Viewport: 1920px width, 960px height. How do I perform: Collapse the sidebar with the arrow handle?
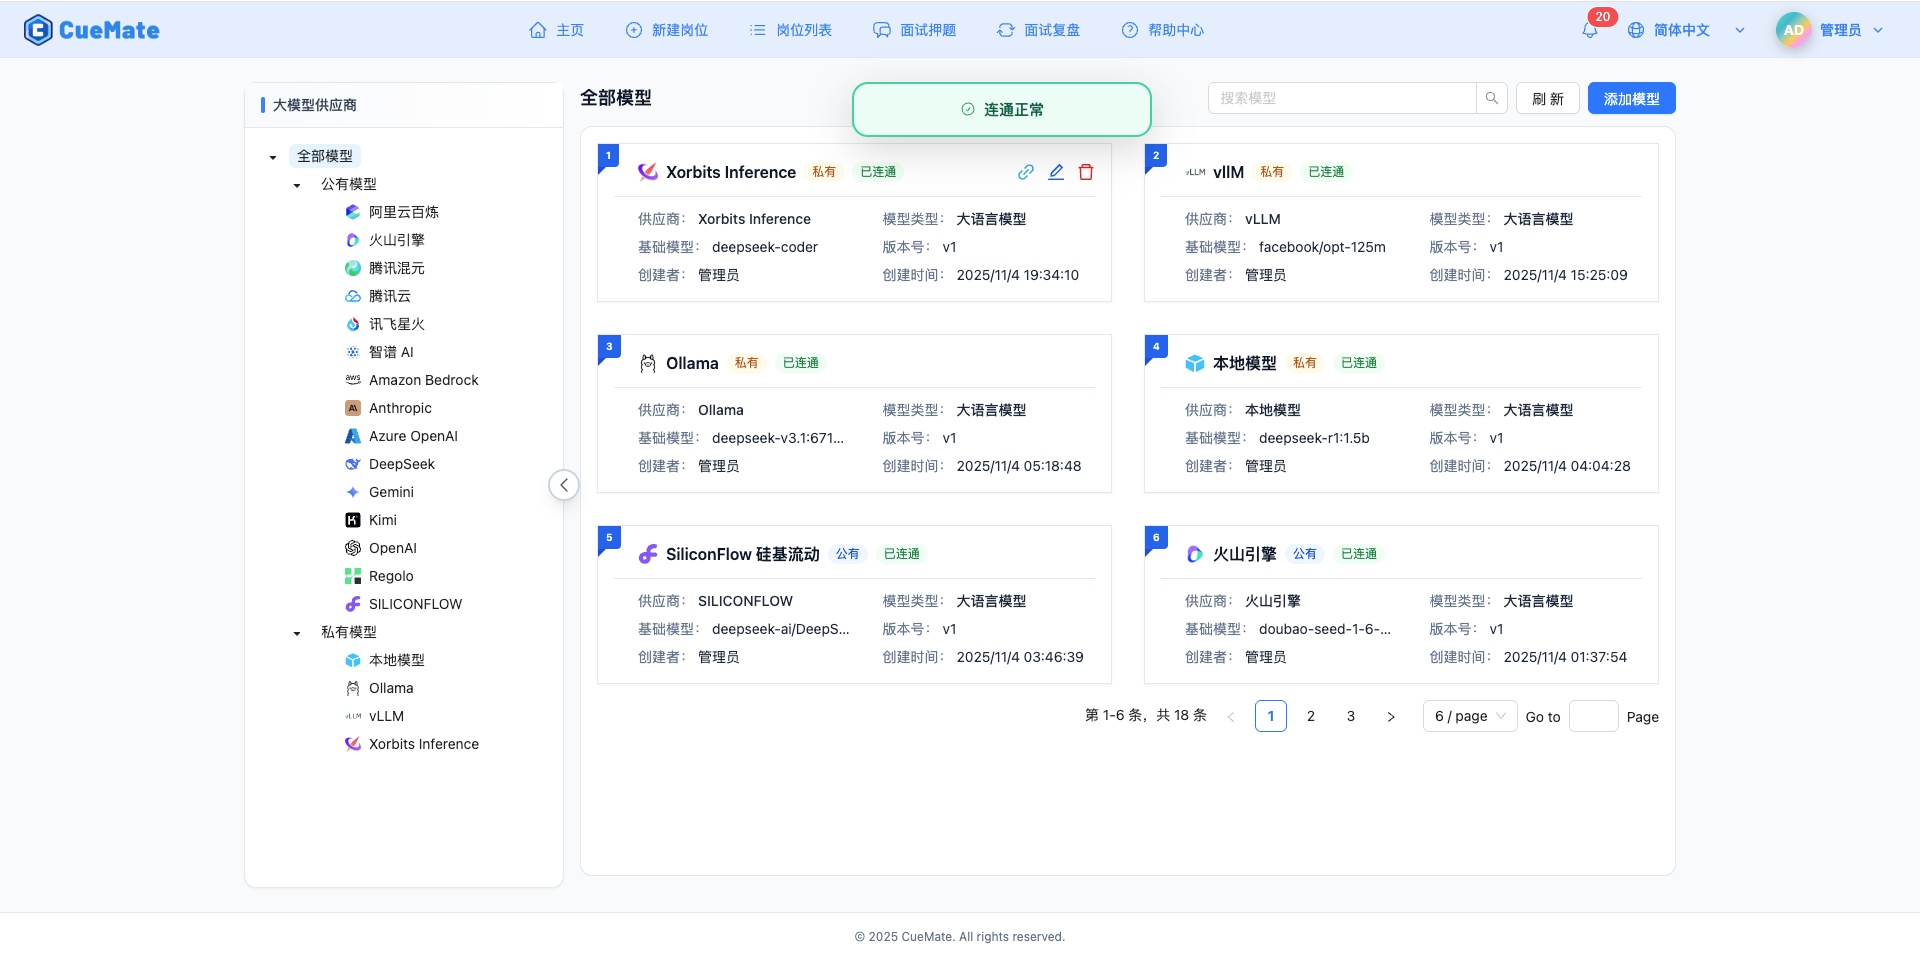click(564, 485)
